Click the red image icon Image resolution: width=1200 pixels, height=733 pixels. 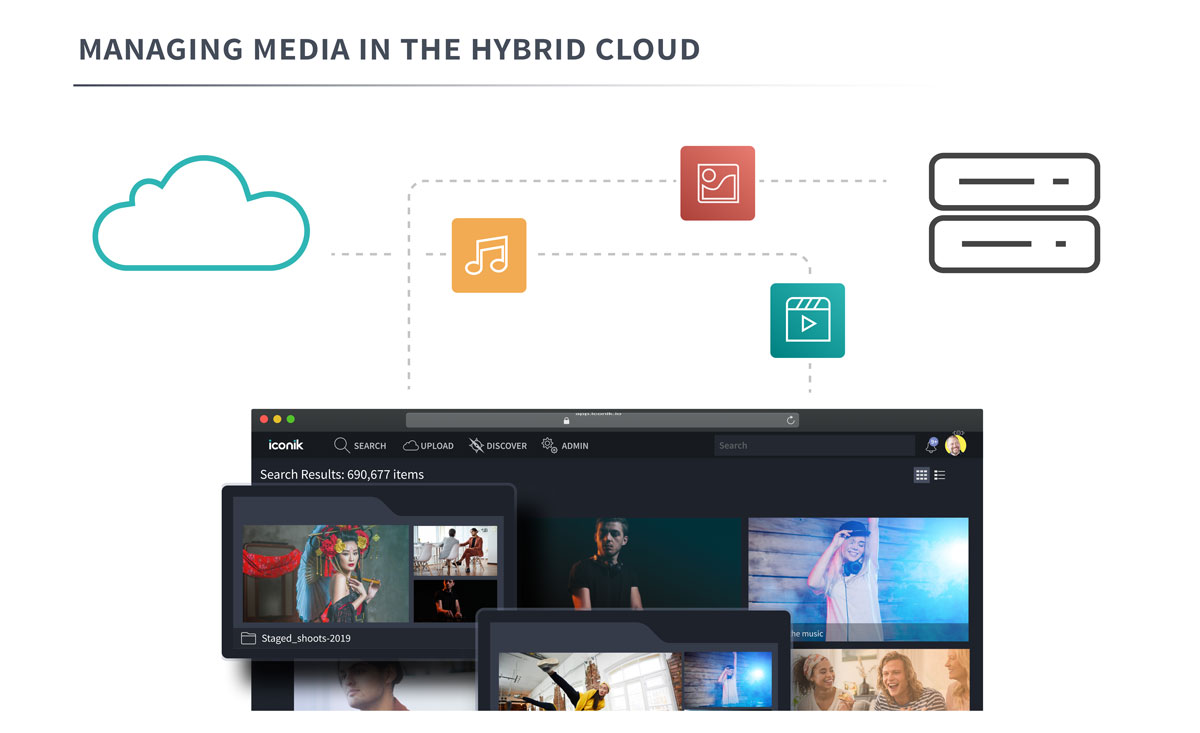(x=717, y=183)
